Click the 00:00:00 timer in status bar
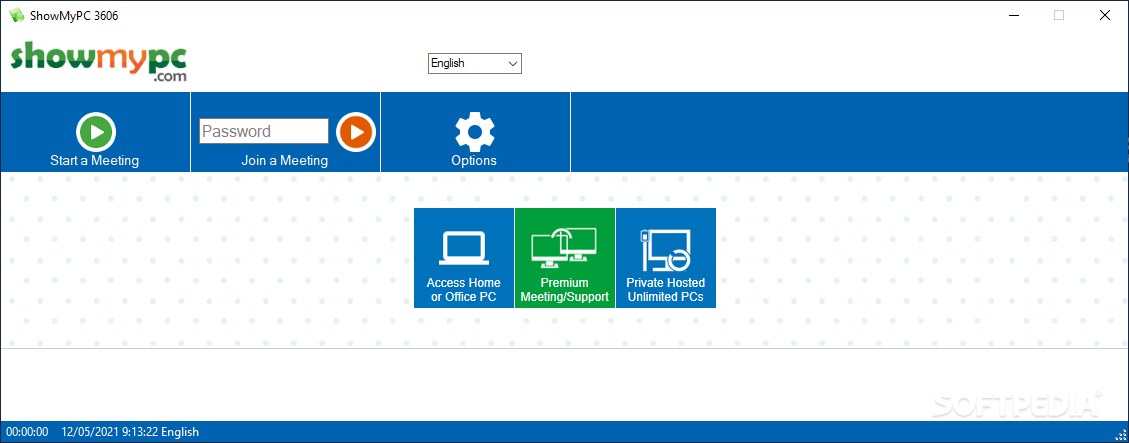 click(x=27, y=432)
